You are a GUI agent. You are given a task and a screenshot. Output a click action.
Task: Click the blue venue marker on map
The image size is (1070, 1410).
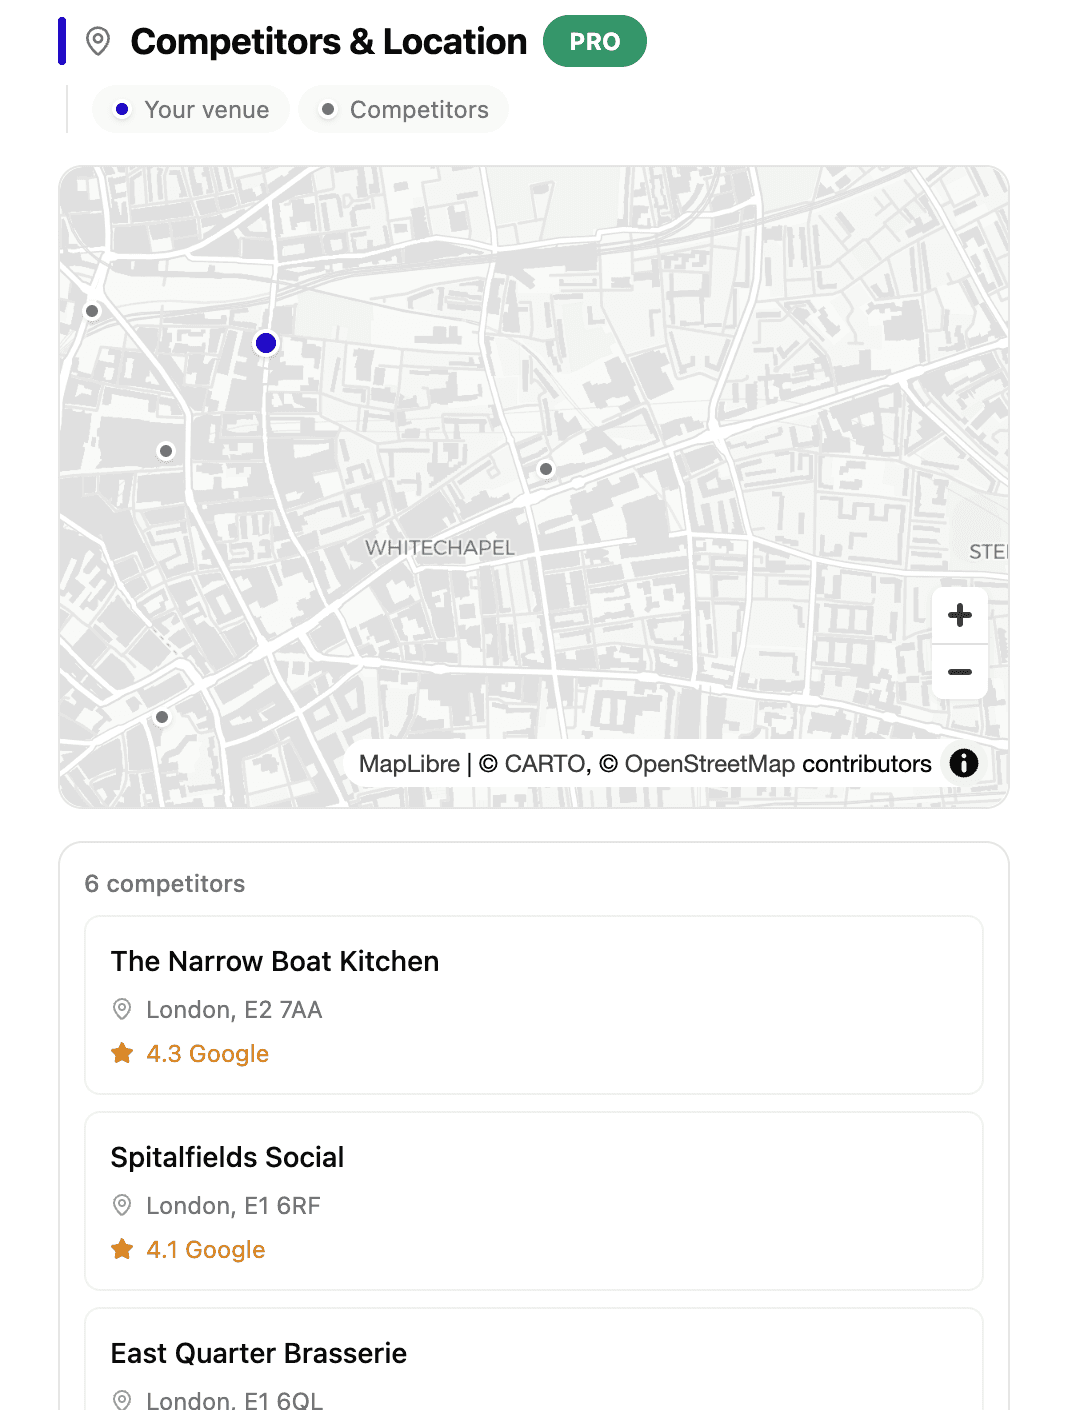click(x=266, y=343)
